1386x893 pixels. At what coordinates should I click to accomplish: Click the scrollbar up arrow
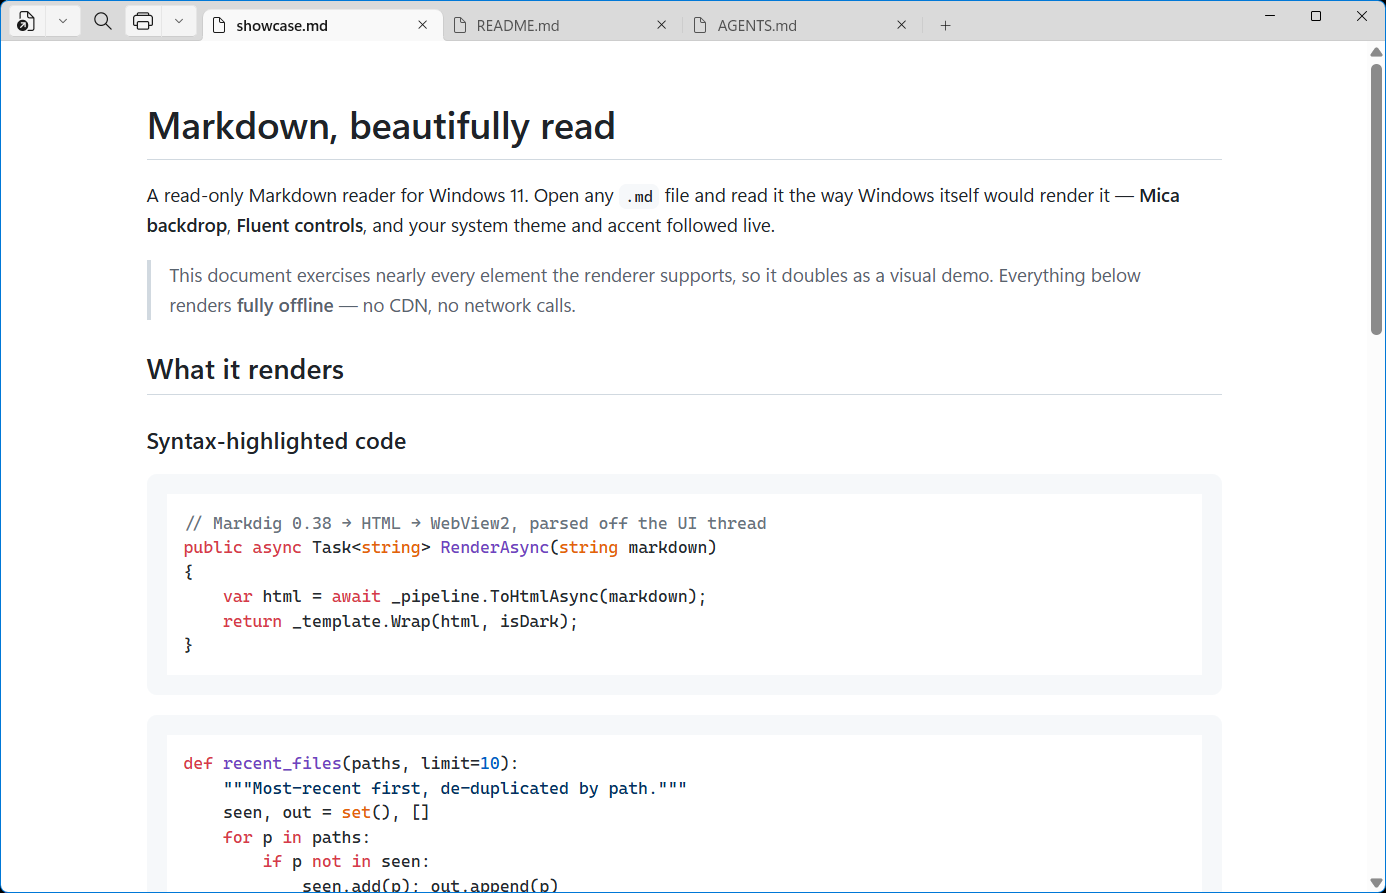click(1377, 51)
